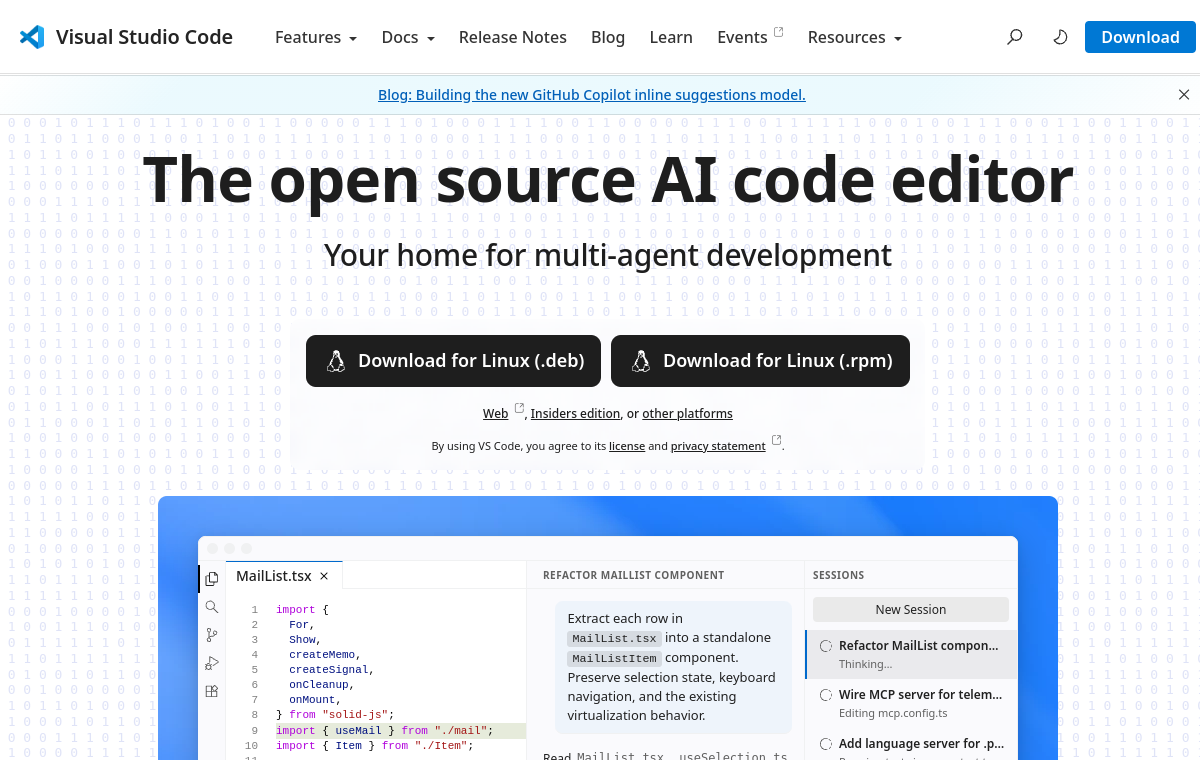Click the Linux penguin icon on .rpm button

pyautogui.click(x=641, y=361)
